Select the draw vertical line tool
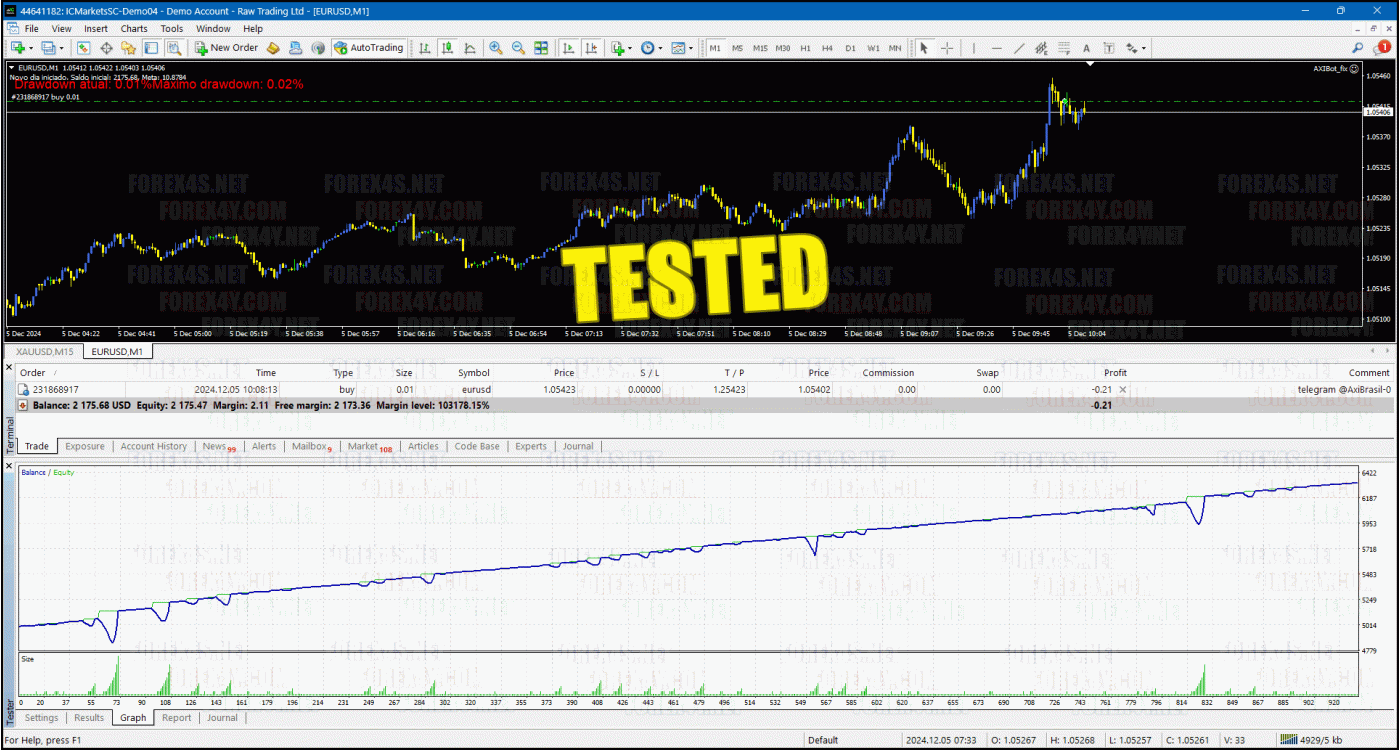The image size is (1400, 750). (x=974, y=48)
